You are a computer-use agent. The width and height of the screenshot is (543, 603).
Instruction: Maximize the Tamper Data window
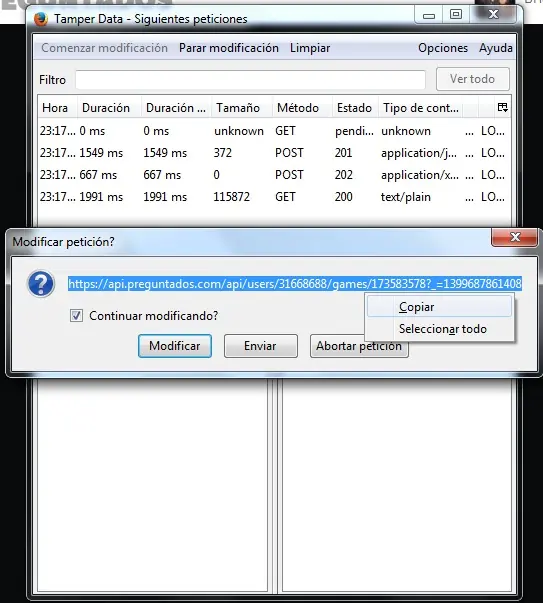point(456,14)
